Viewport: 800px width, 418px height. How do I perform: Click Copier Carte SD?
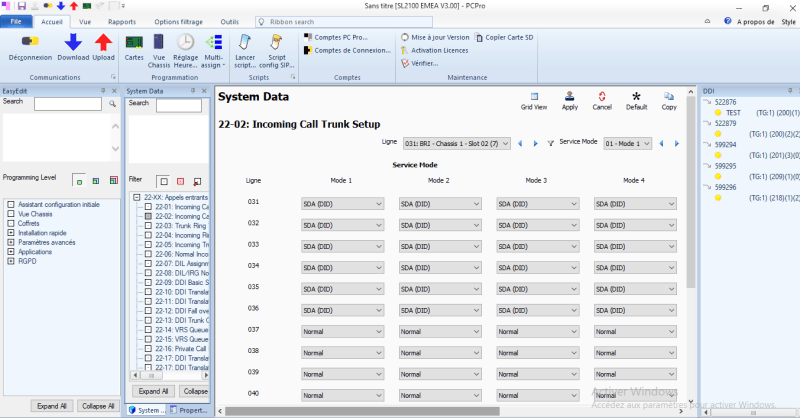(504, 37)
